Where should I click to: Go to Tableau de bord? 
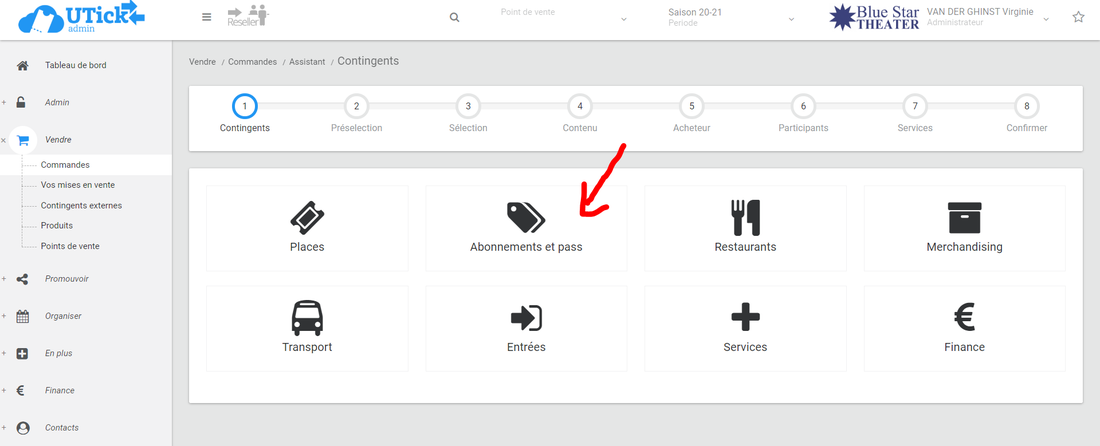(75, 65)
